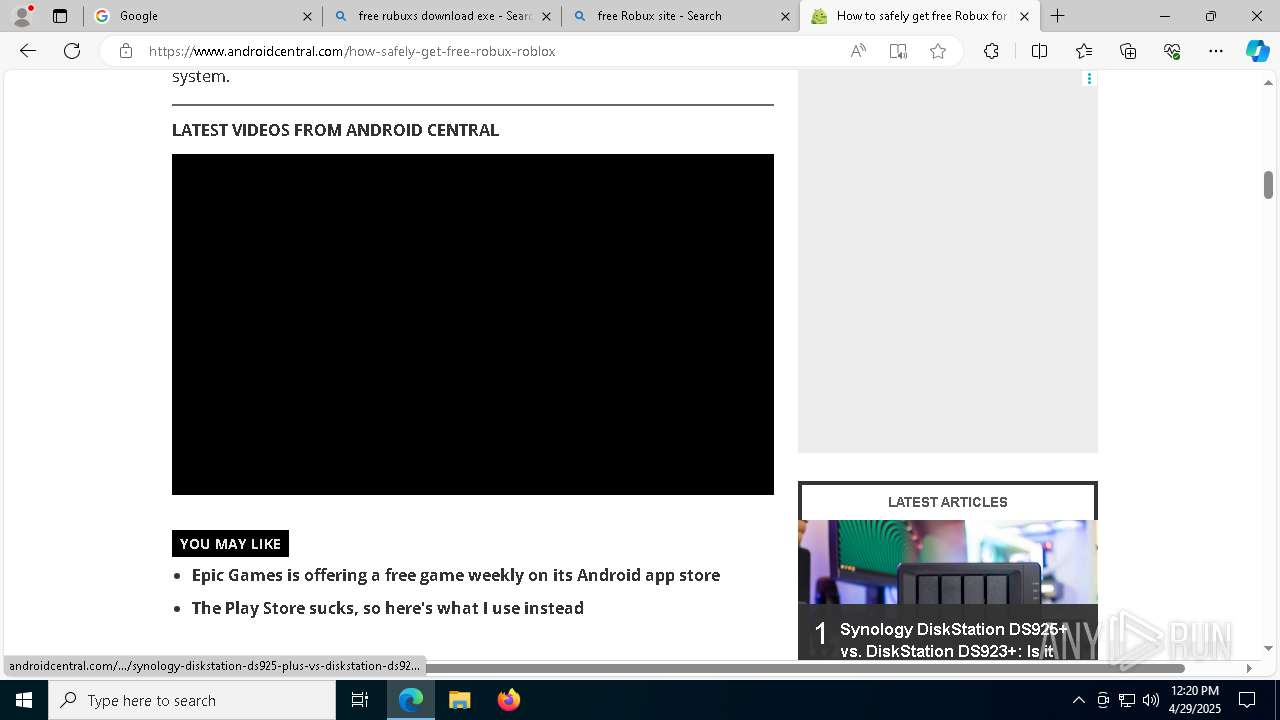
Task: Activate the Read aloud icon
Action: click(x=858, y=51)
